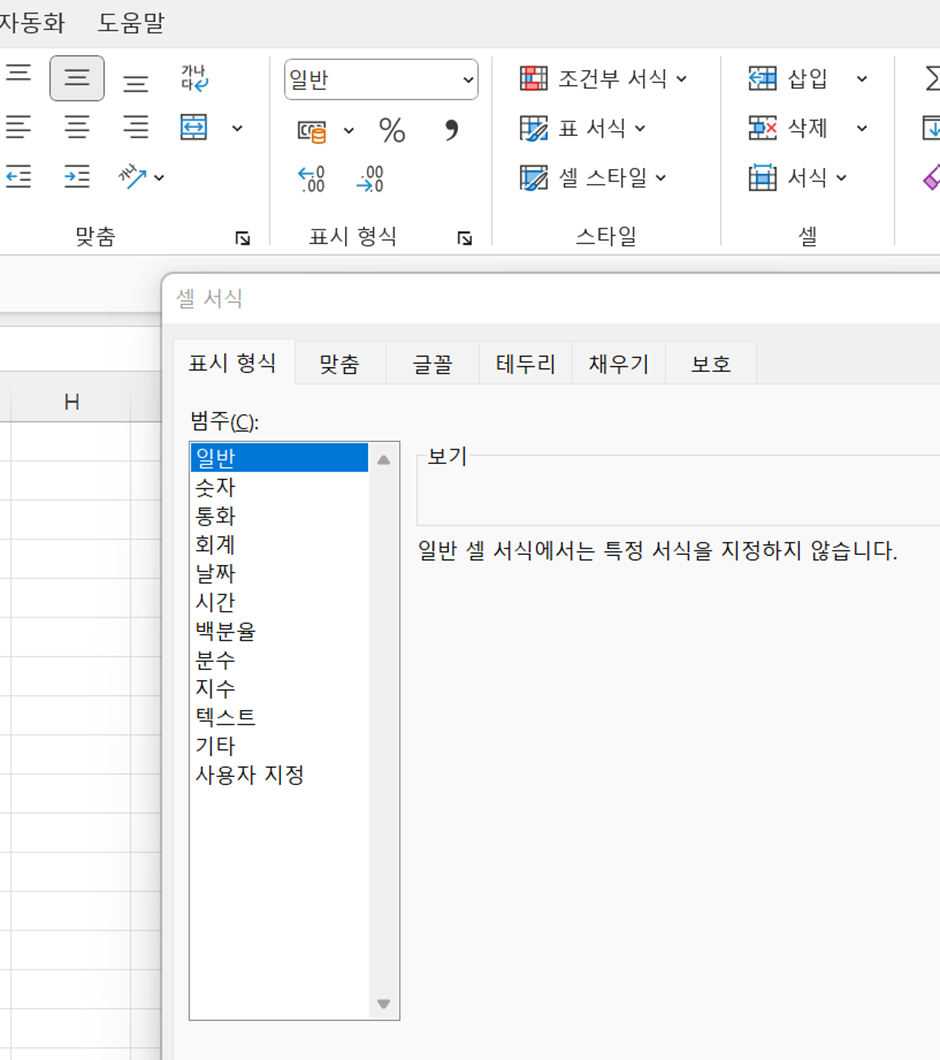Image resolution: width=940 pixels, height=1060 pixels.
Task: Click the Increase Indent icon
Action: click(77, 178)
